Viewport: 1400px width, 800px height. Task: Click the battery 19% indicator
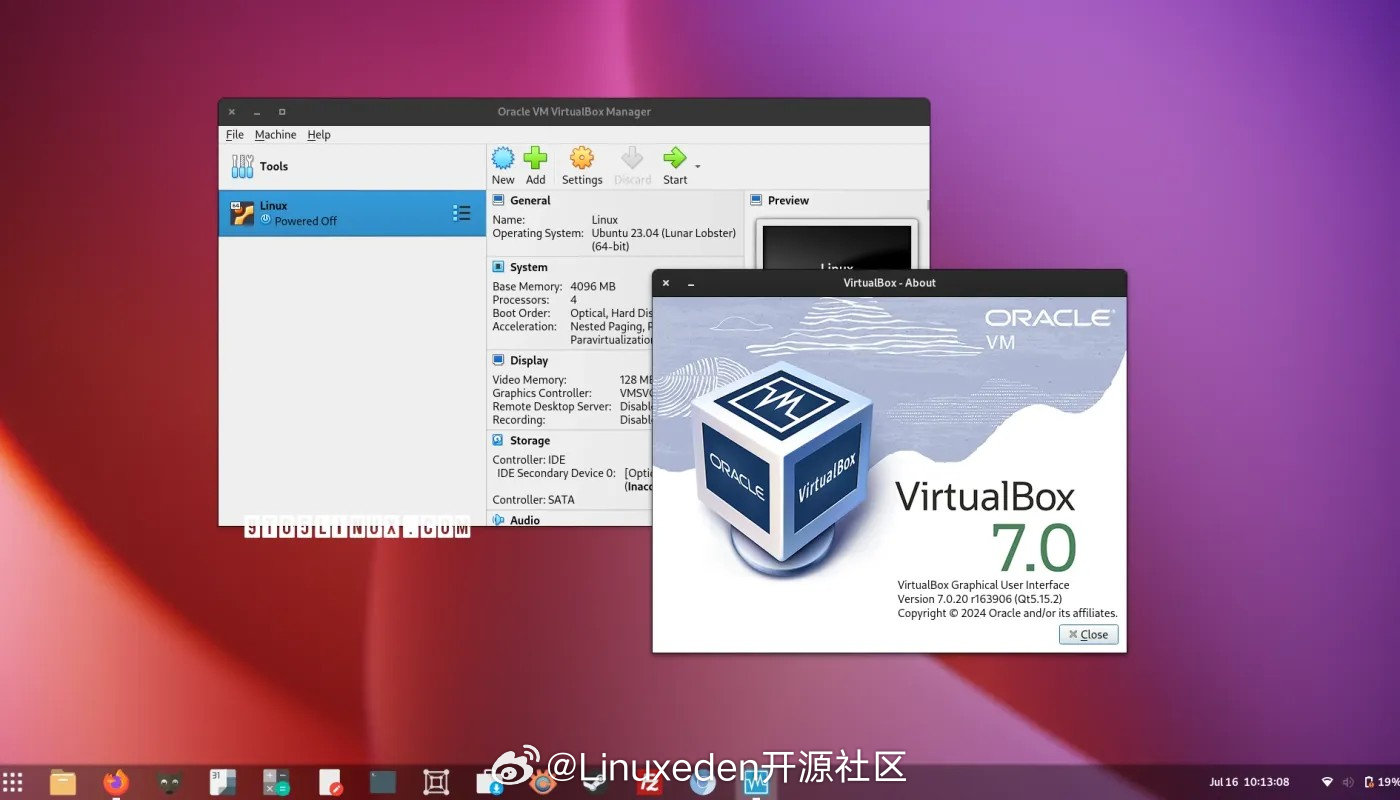coord(1382,782)
